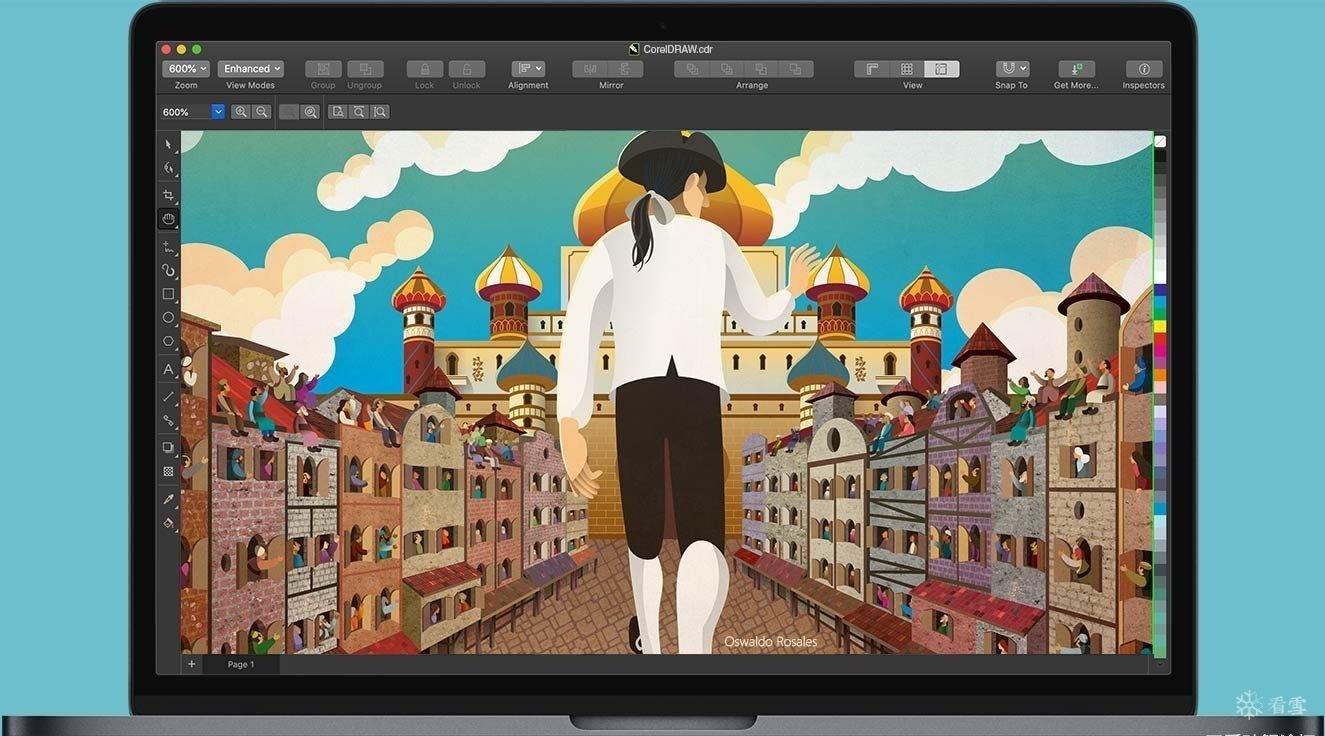The image size is (1325, 736).
Task: Switch to the Page 1 tab
Action: tap(241, 664)
